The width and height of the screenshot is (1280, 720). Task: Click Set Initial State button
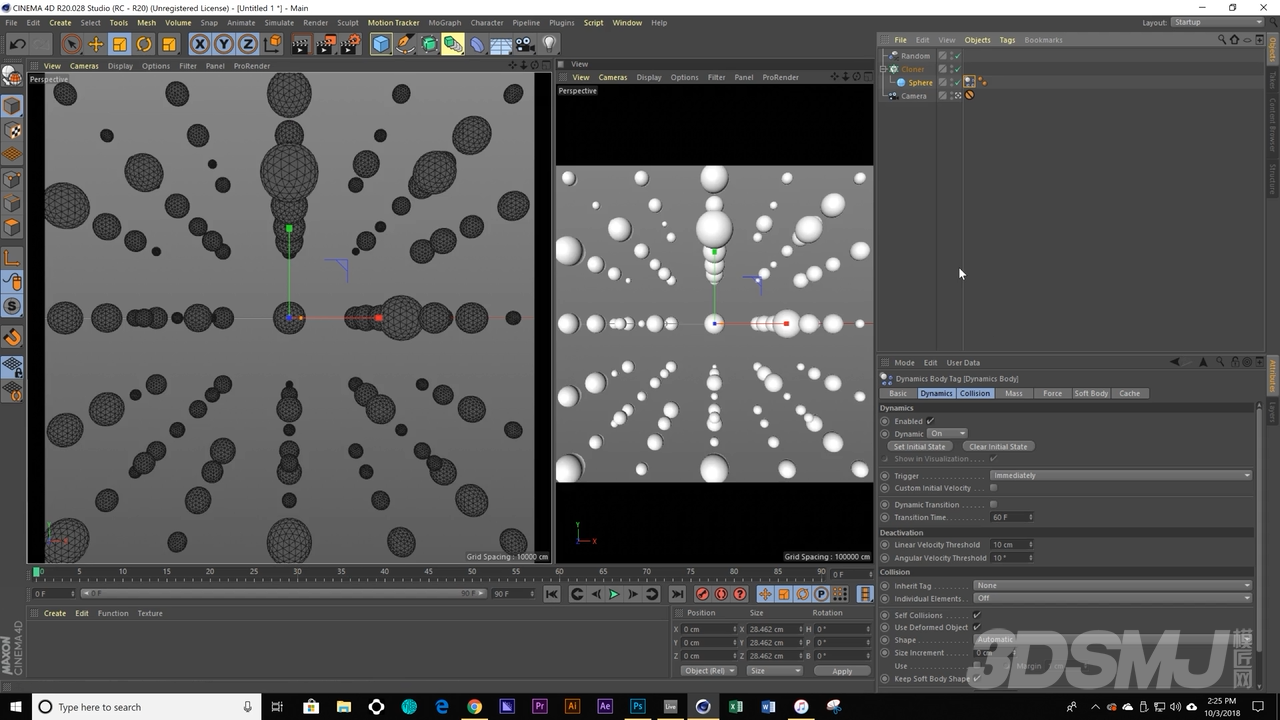(x=919, y=446)
